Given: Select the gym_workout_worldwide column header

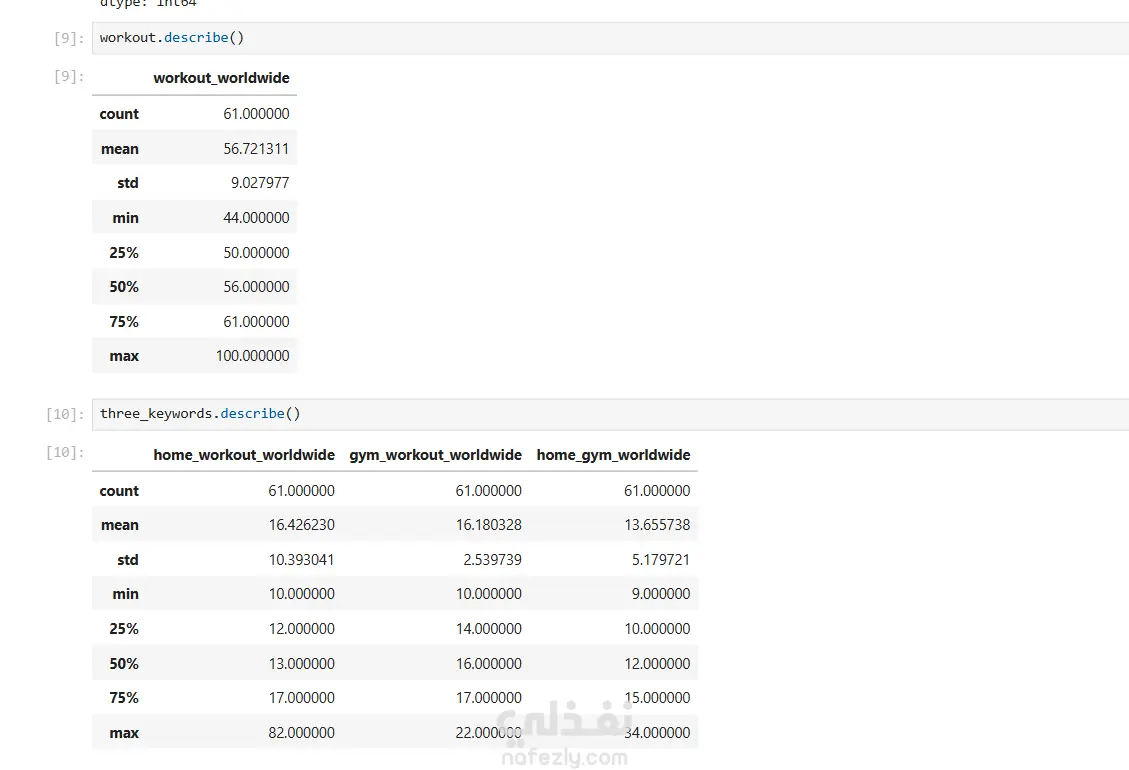Looking at the screenshot, I should tap(435, 455).
